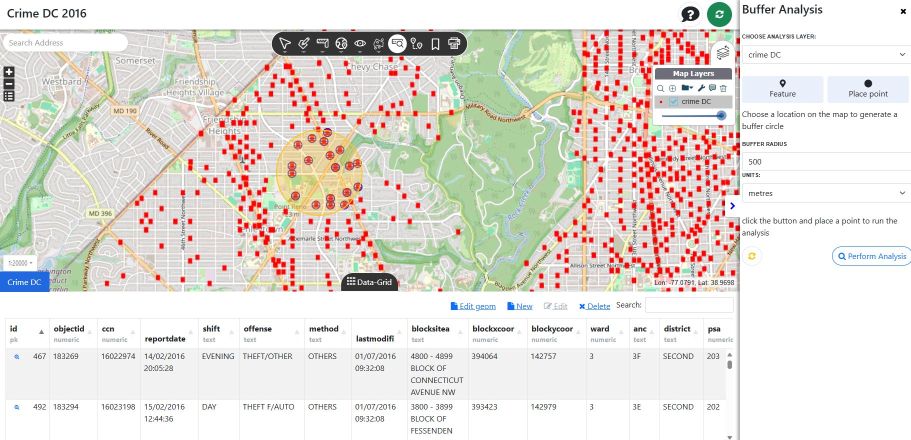The height and width of the screenshot is (440, 911).
Task: Click the wrench icon in Map Layers
Action: click(x=703, y=88)
